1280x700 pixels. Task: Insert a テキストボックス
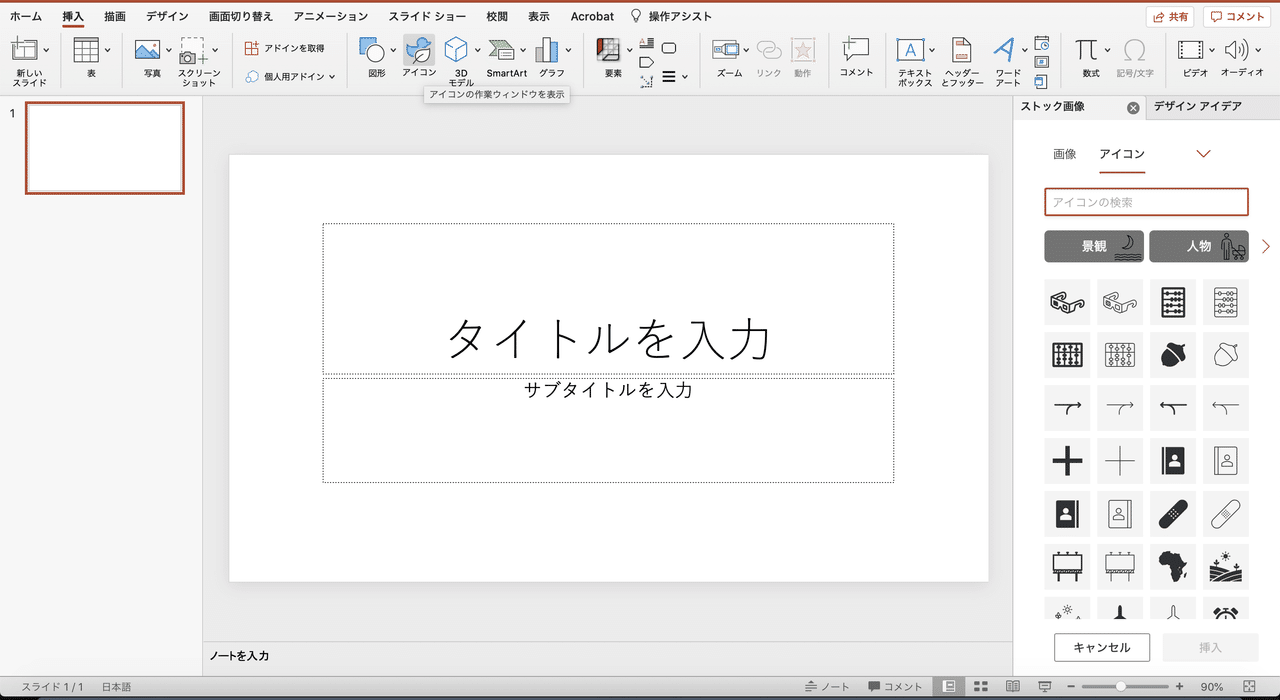[x=911, y=62]
